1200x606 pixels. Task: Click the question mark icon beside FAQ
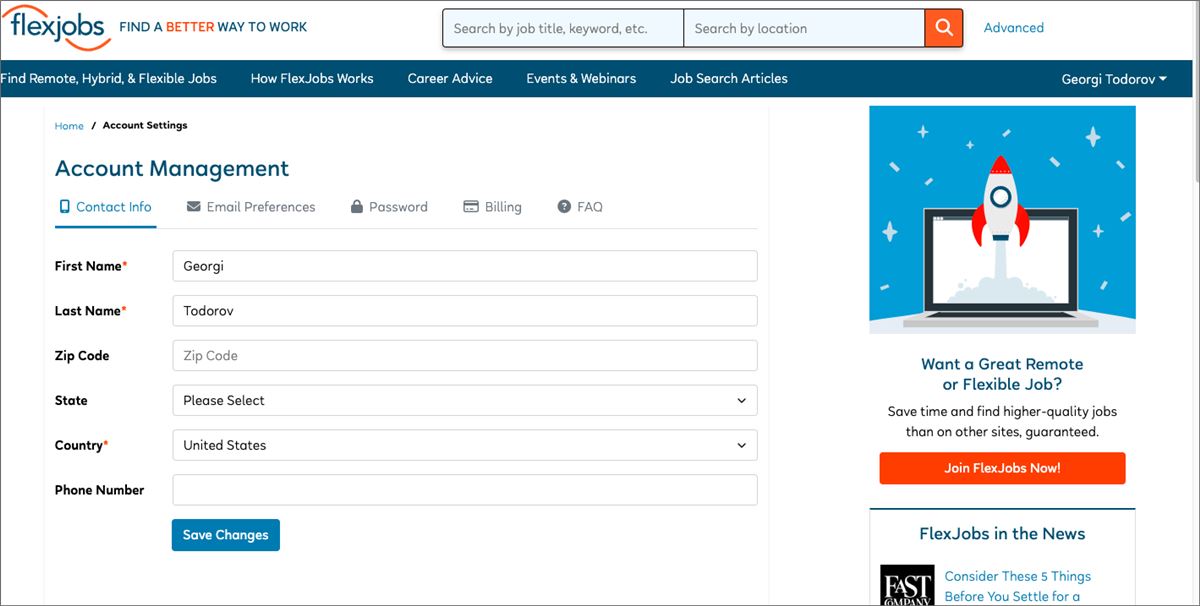point(564,207)
